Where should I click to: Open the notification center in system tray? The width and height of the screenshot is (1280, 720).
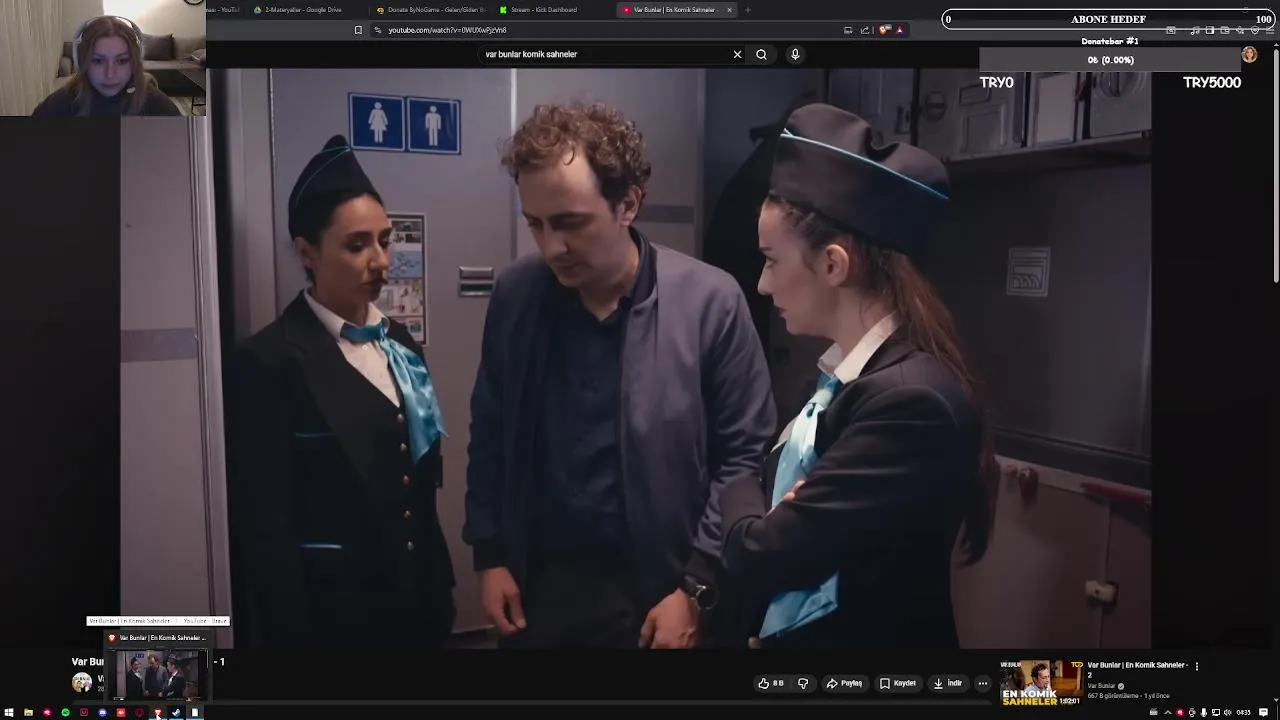tap(1264, 713)
